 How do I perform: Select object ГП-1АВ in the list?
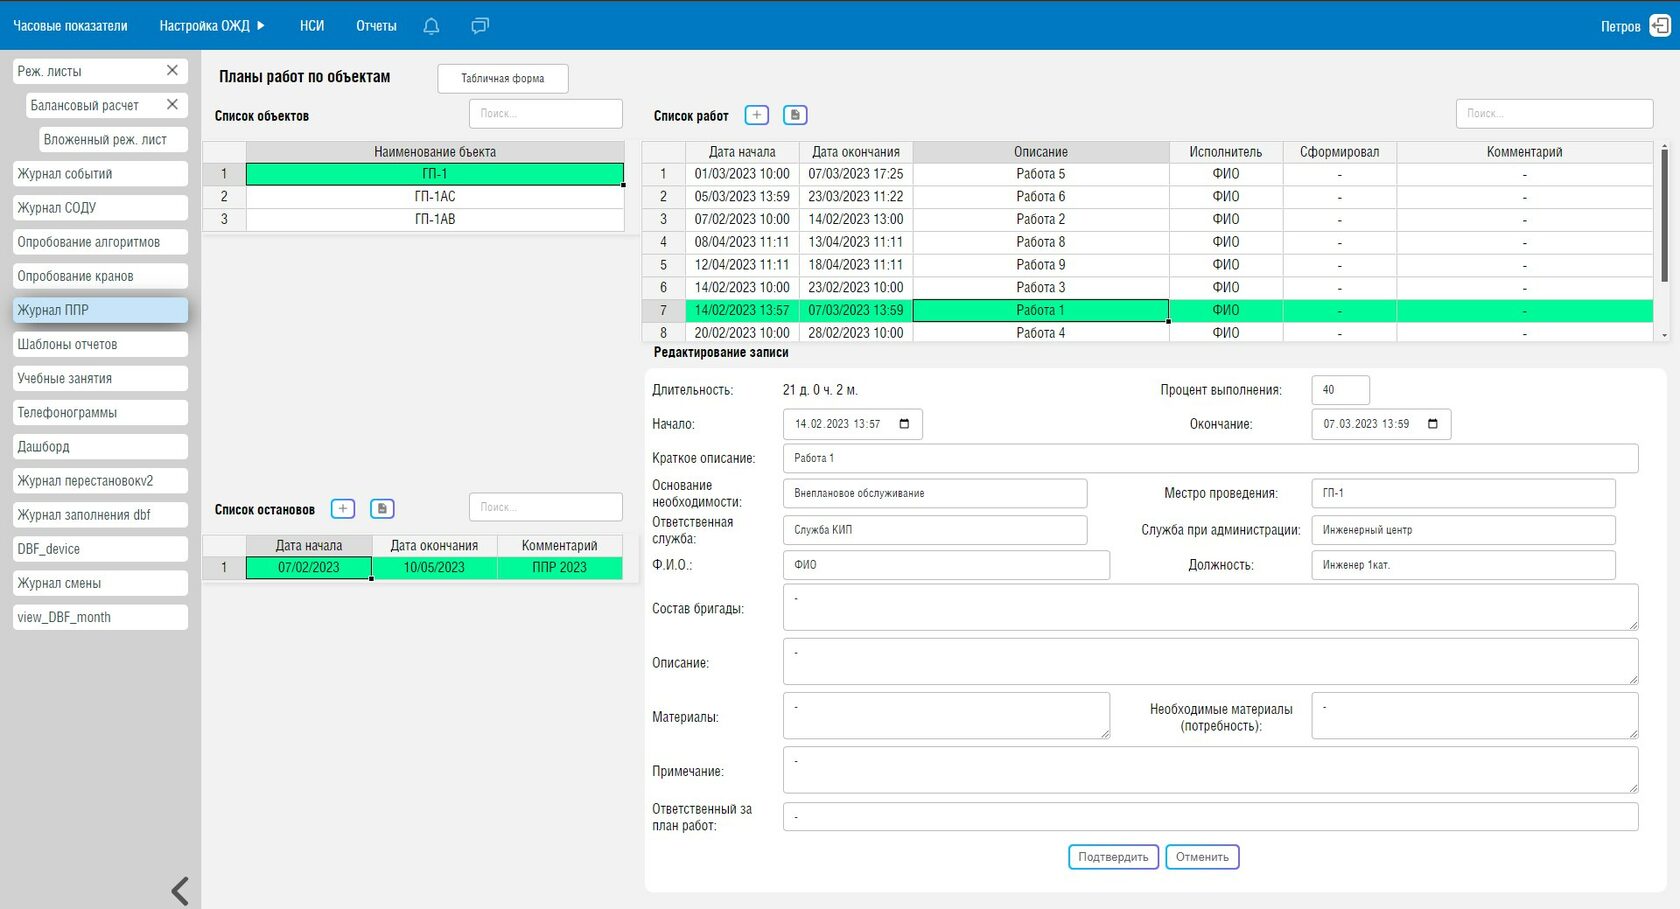pyautogui.click(x=435, y=219)
